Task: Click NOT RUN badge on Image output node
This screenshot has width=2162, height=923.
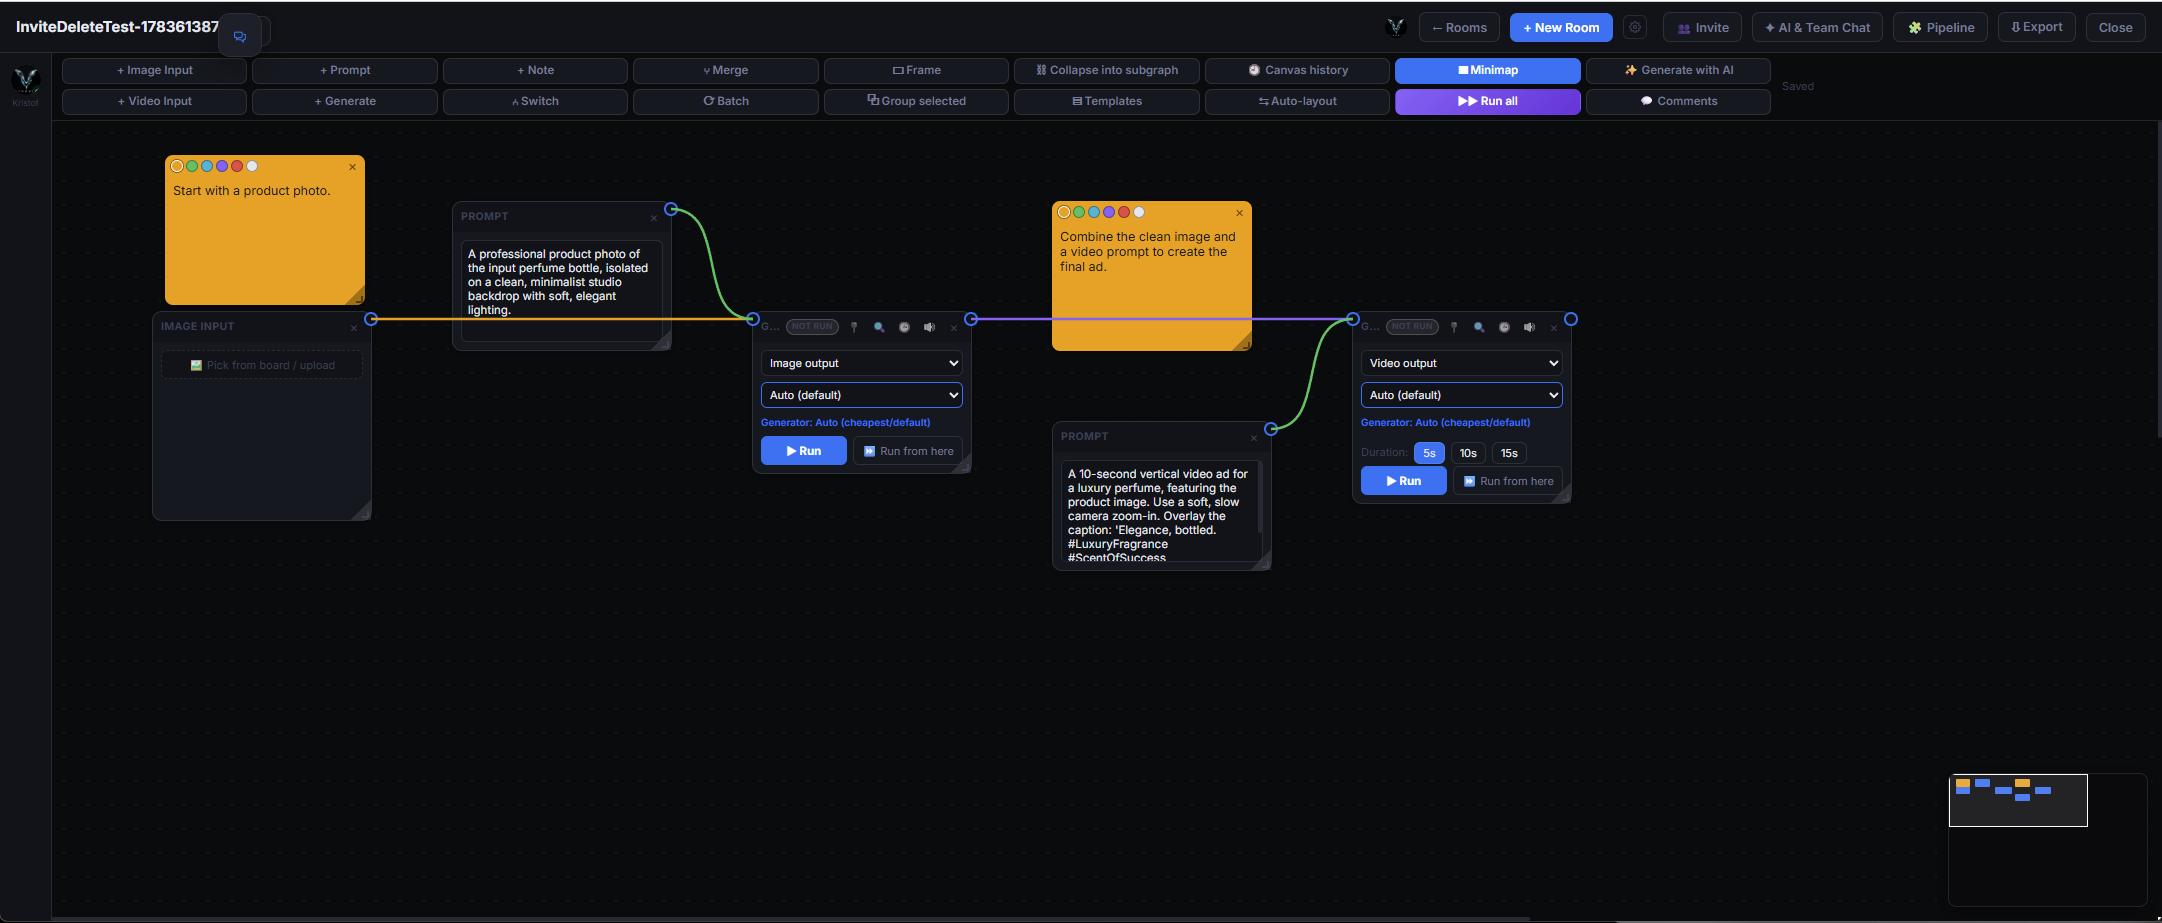Action: tap(812, 327)
